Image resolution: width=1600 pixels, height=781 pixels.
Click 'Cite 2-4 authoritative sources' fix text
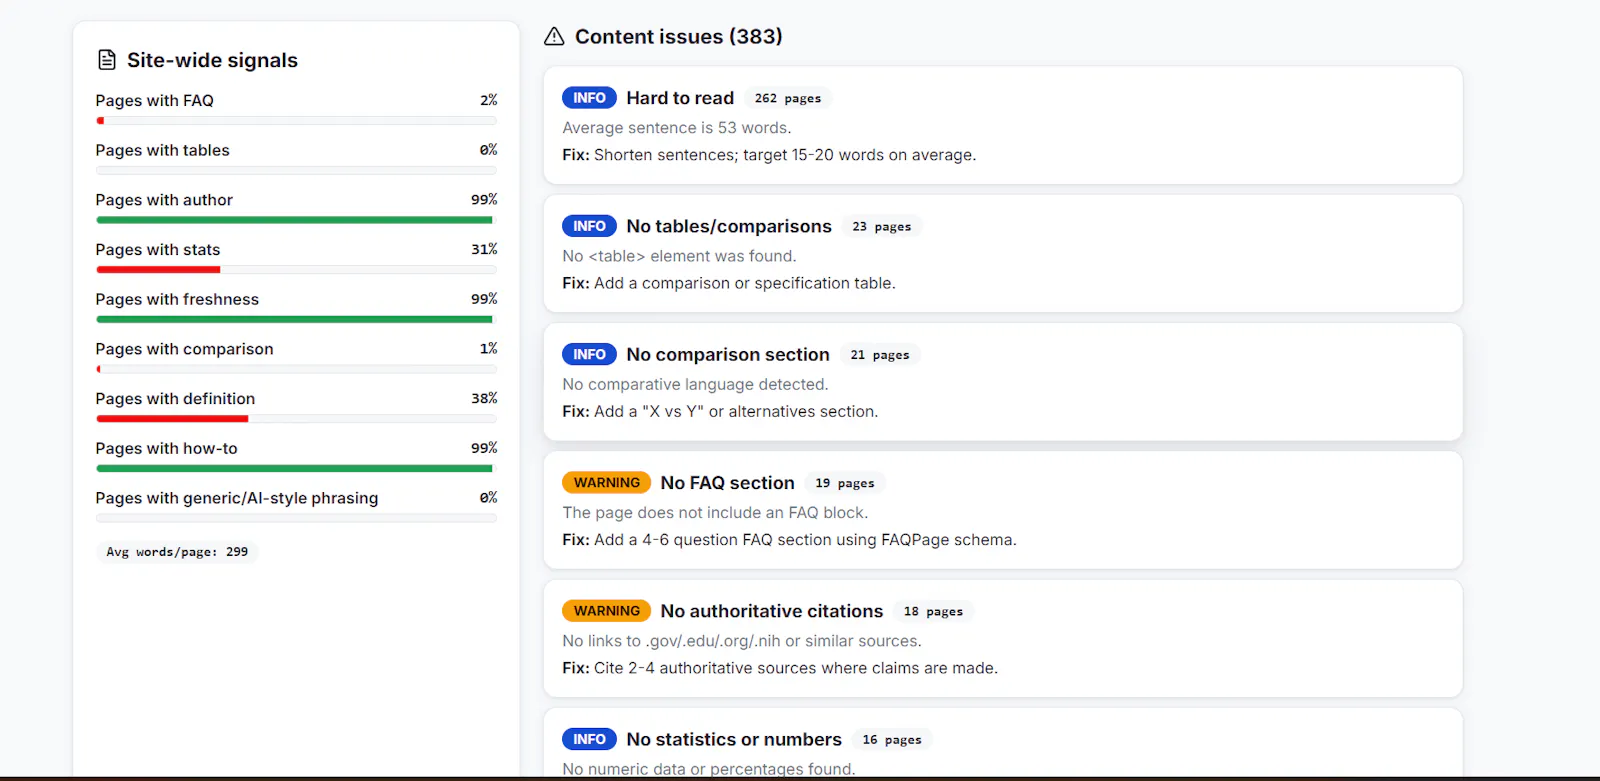[796, 668]
